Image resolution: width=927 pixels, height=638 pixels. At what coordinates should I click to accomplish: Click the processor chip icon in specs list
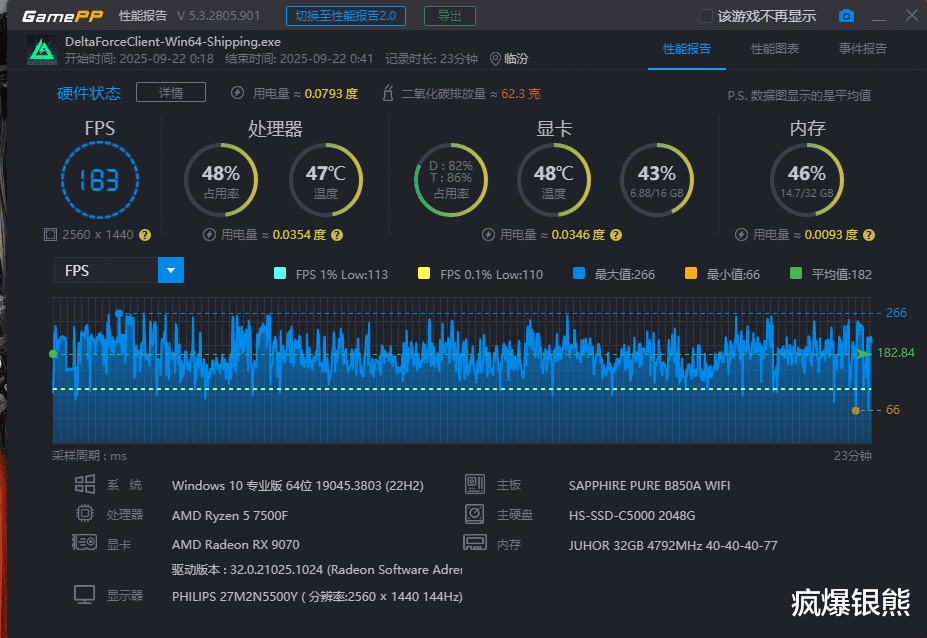(85, 513)
